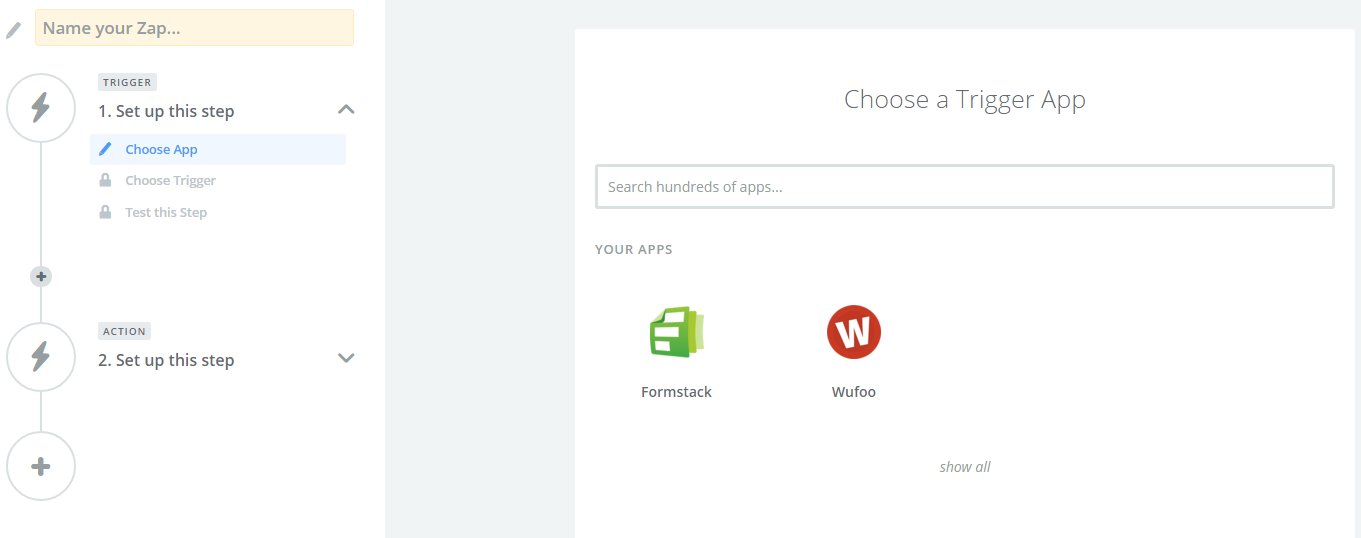Click lock icon next to Choose Trigger
This screenshot has height=538, width=1361.
pyautogui.click(x=105, y=181)
